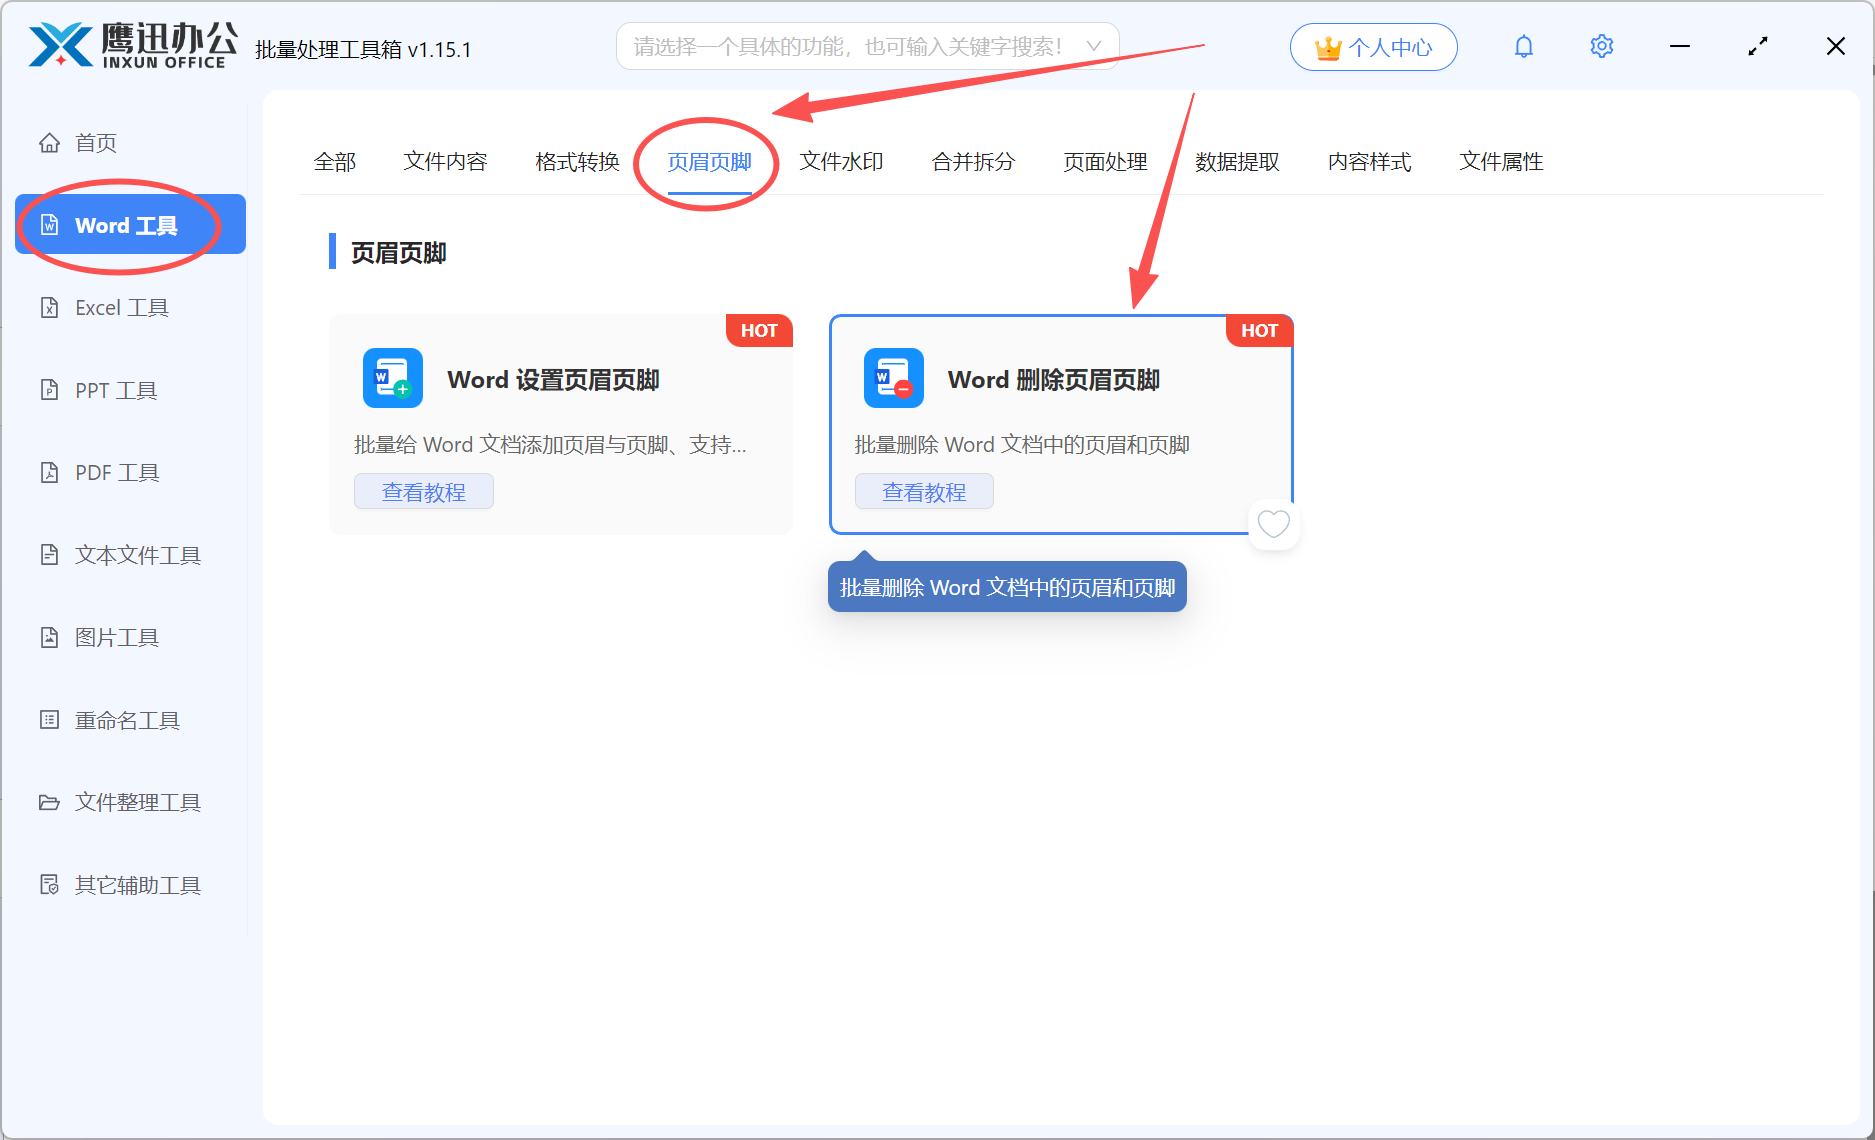Screen dimensions: 1875x1140
Task: Open 重命名工具 in the sidebar
Action: tap(130, 720)
